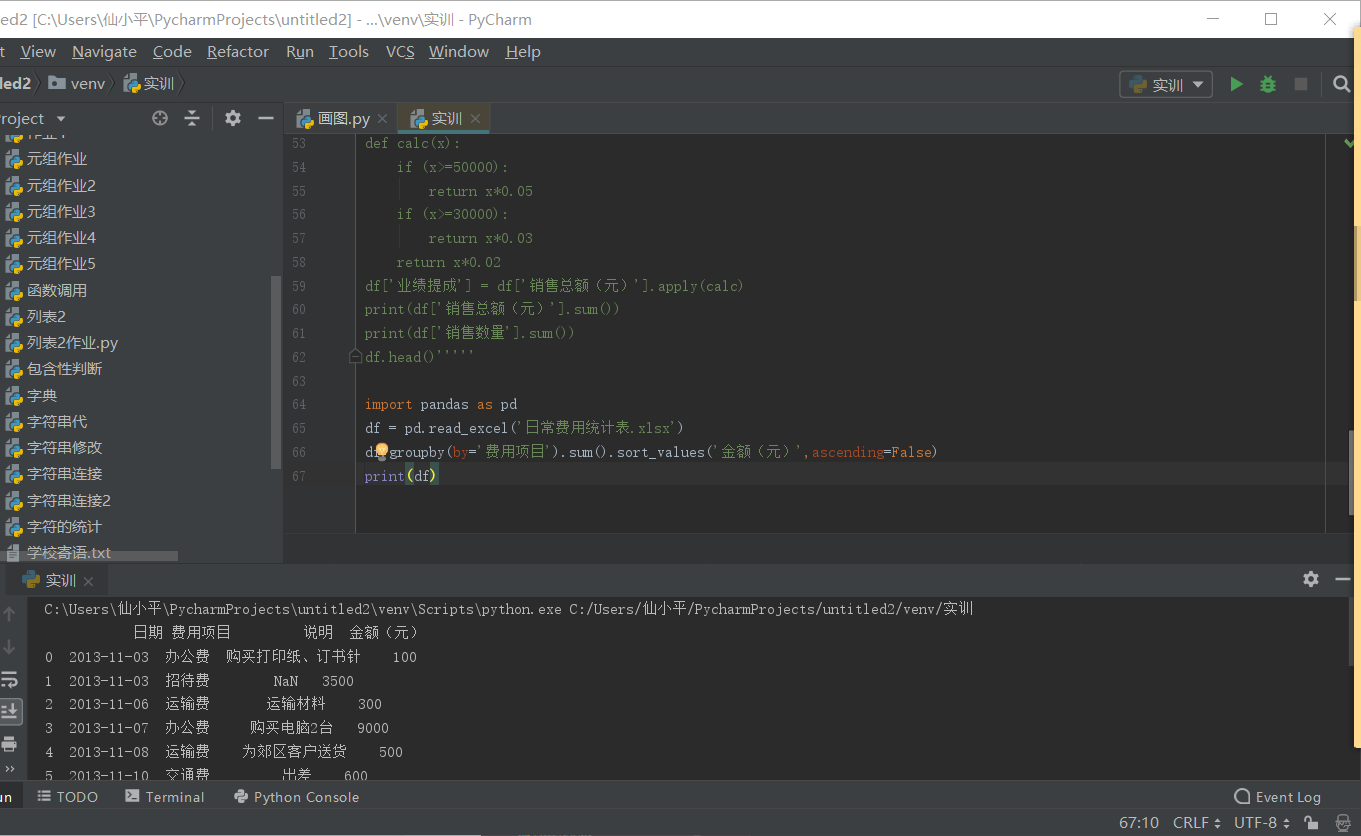Open Project panel settings gear
This screenshot has width=1361, height=836.
[x=233, y=118]
